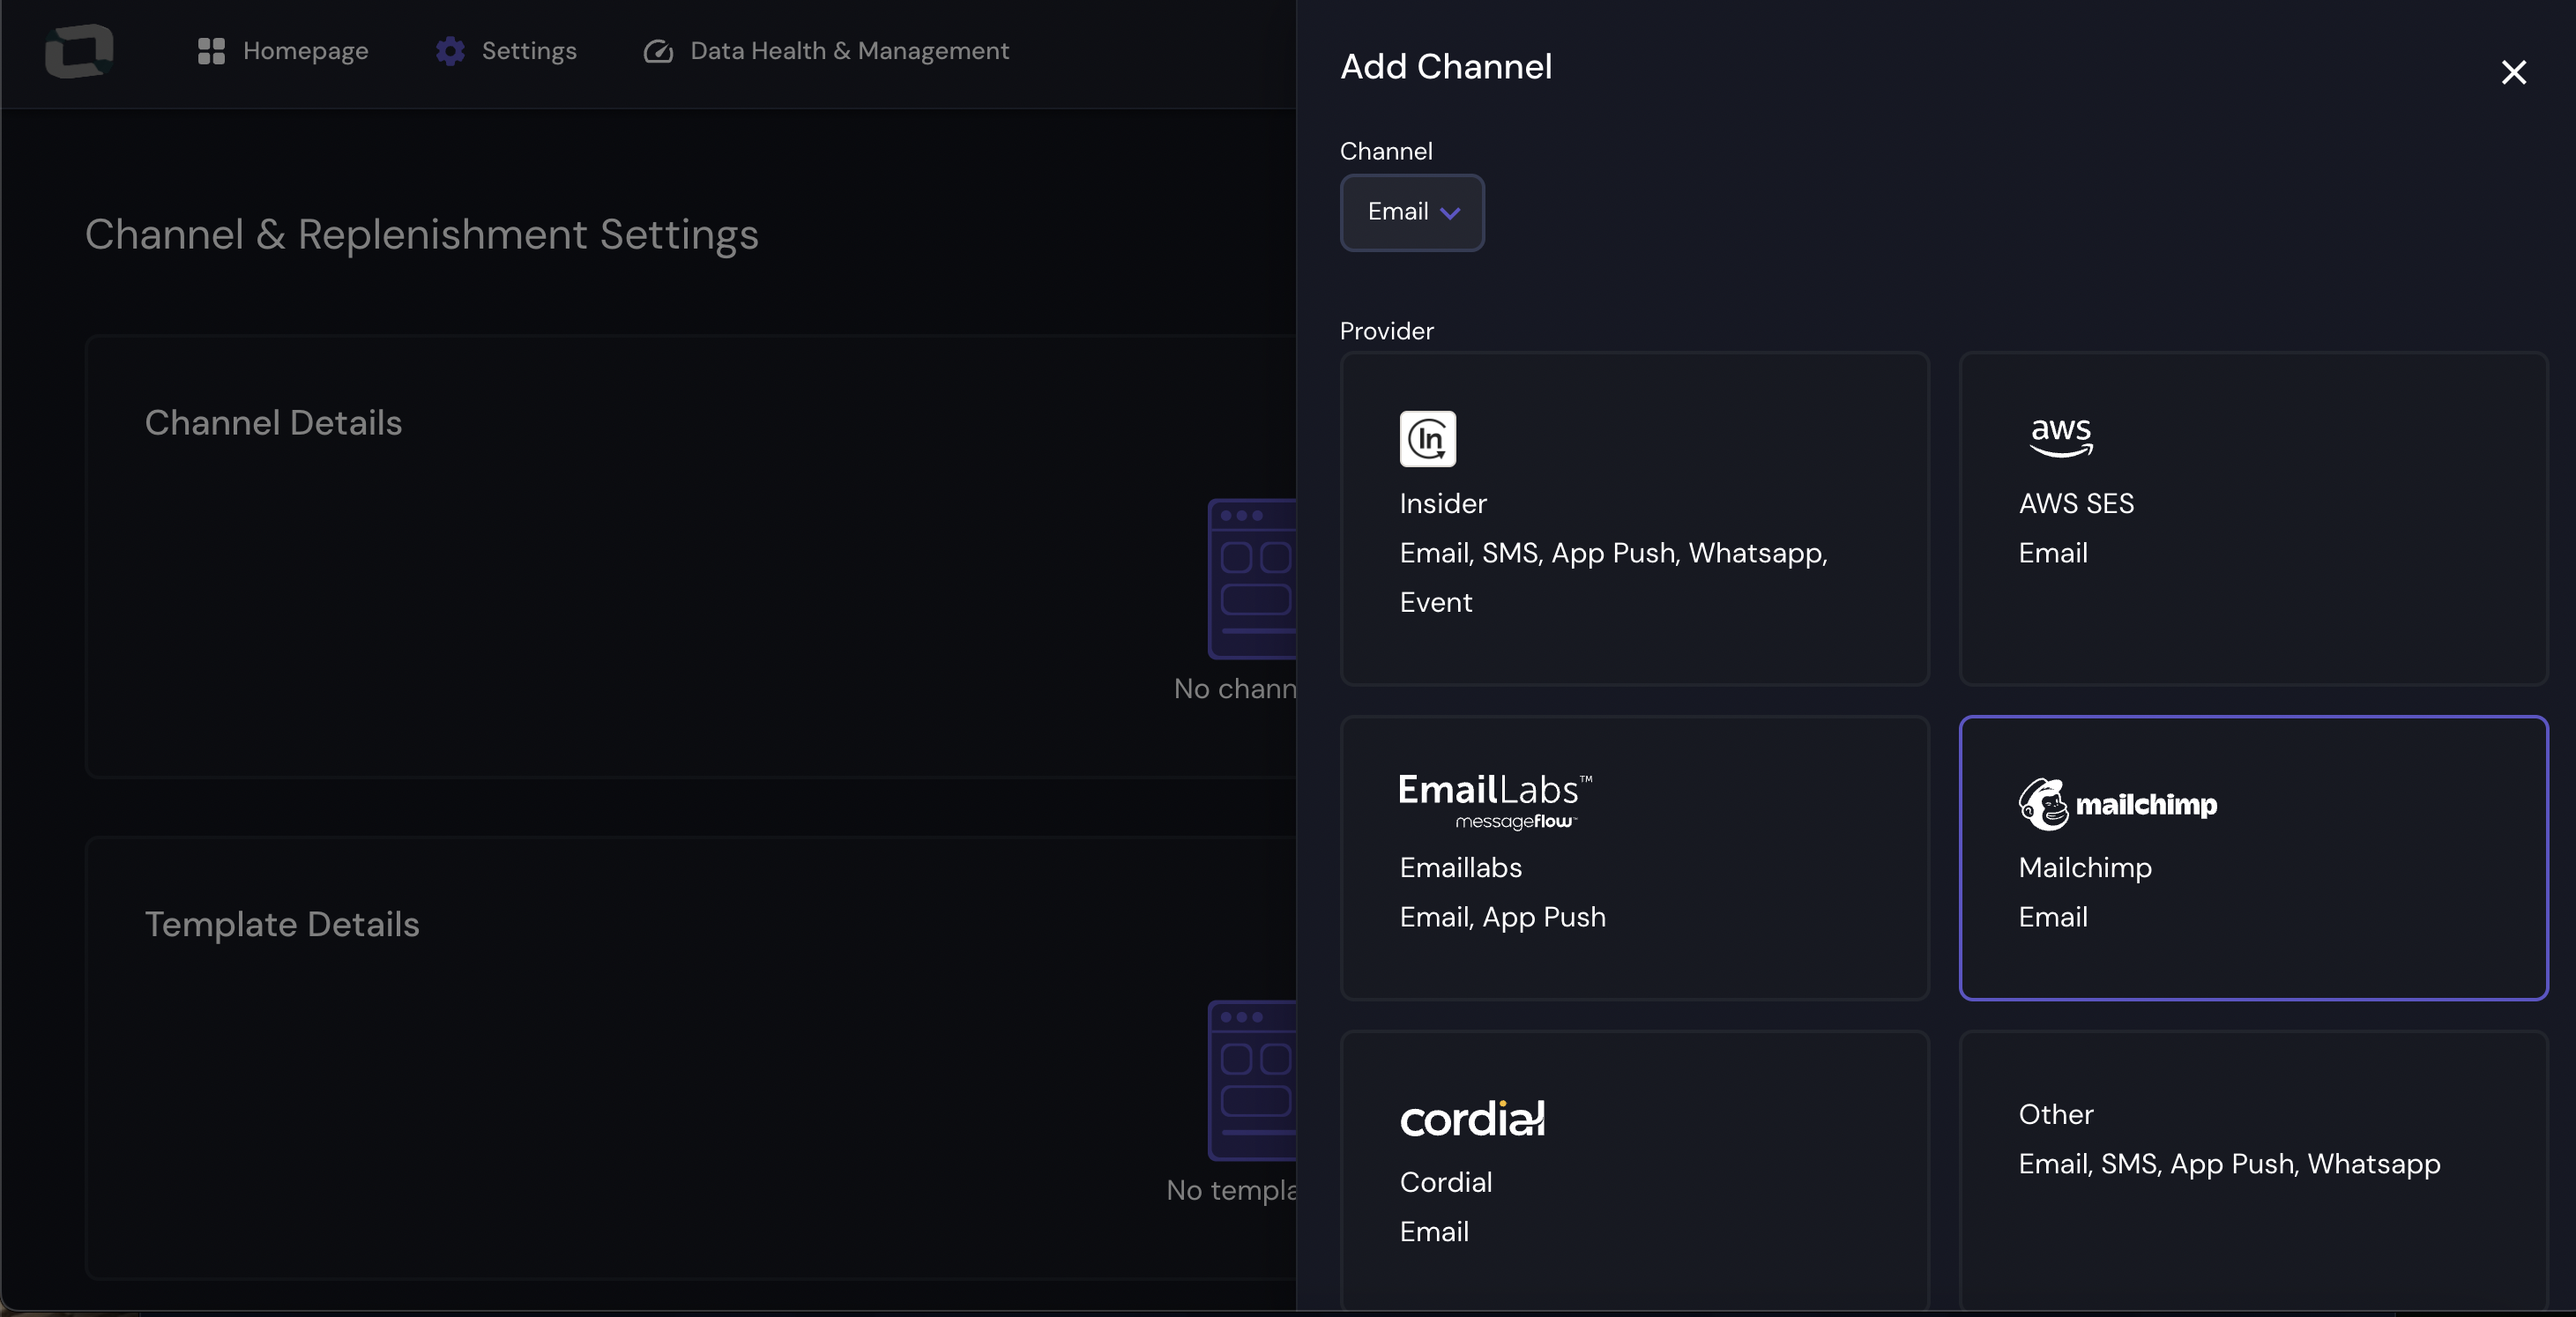Open the Email channel dropdown
This screenshot has width=2576, height=1317.
(1397, 212)
